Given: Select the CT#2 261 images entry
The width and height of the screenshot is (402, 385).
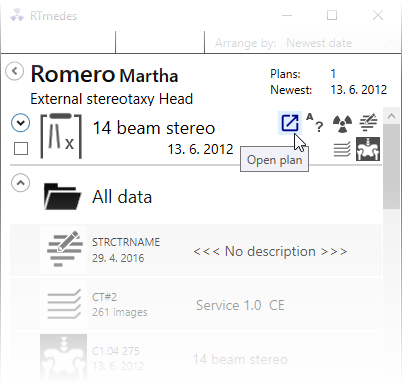Looking at the screenshot, I should coord(196,305).
